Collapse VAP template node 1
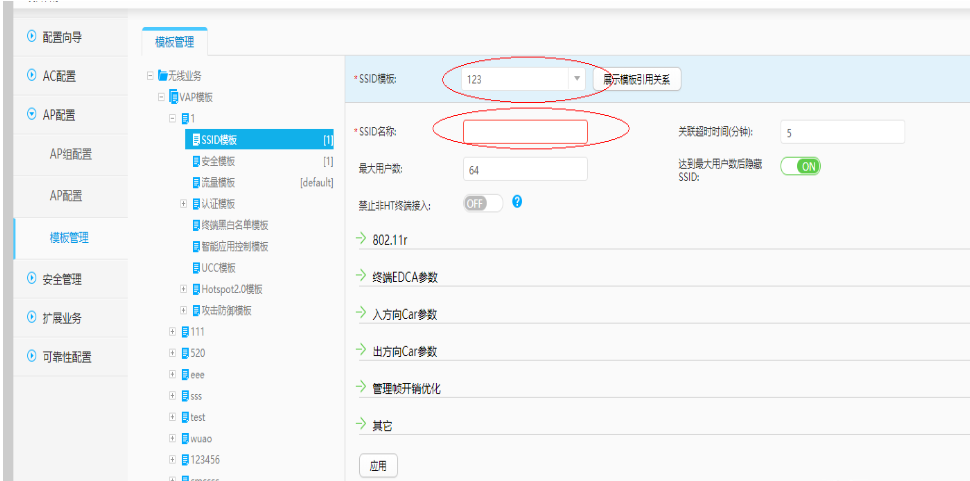970x481 pixels. click(x=173, y=118)
